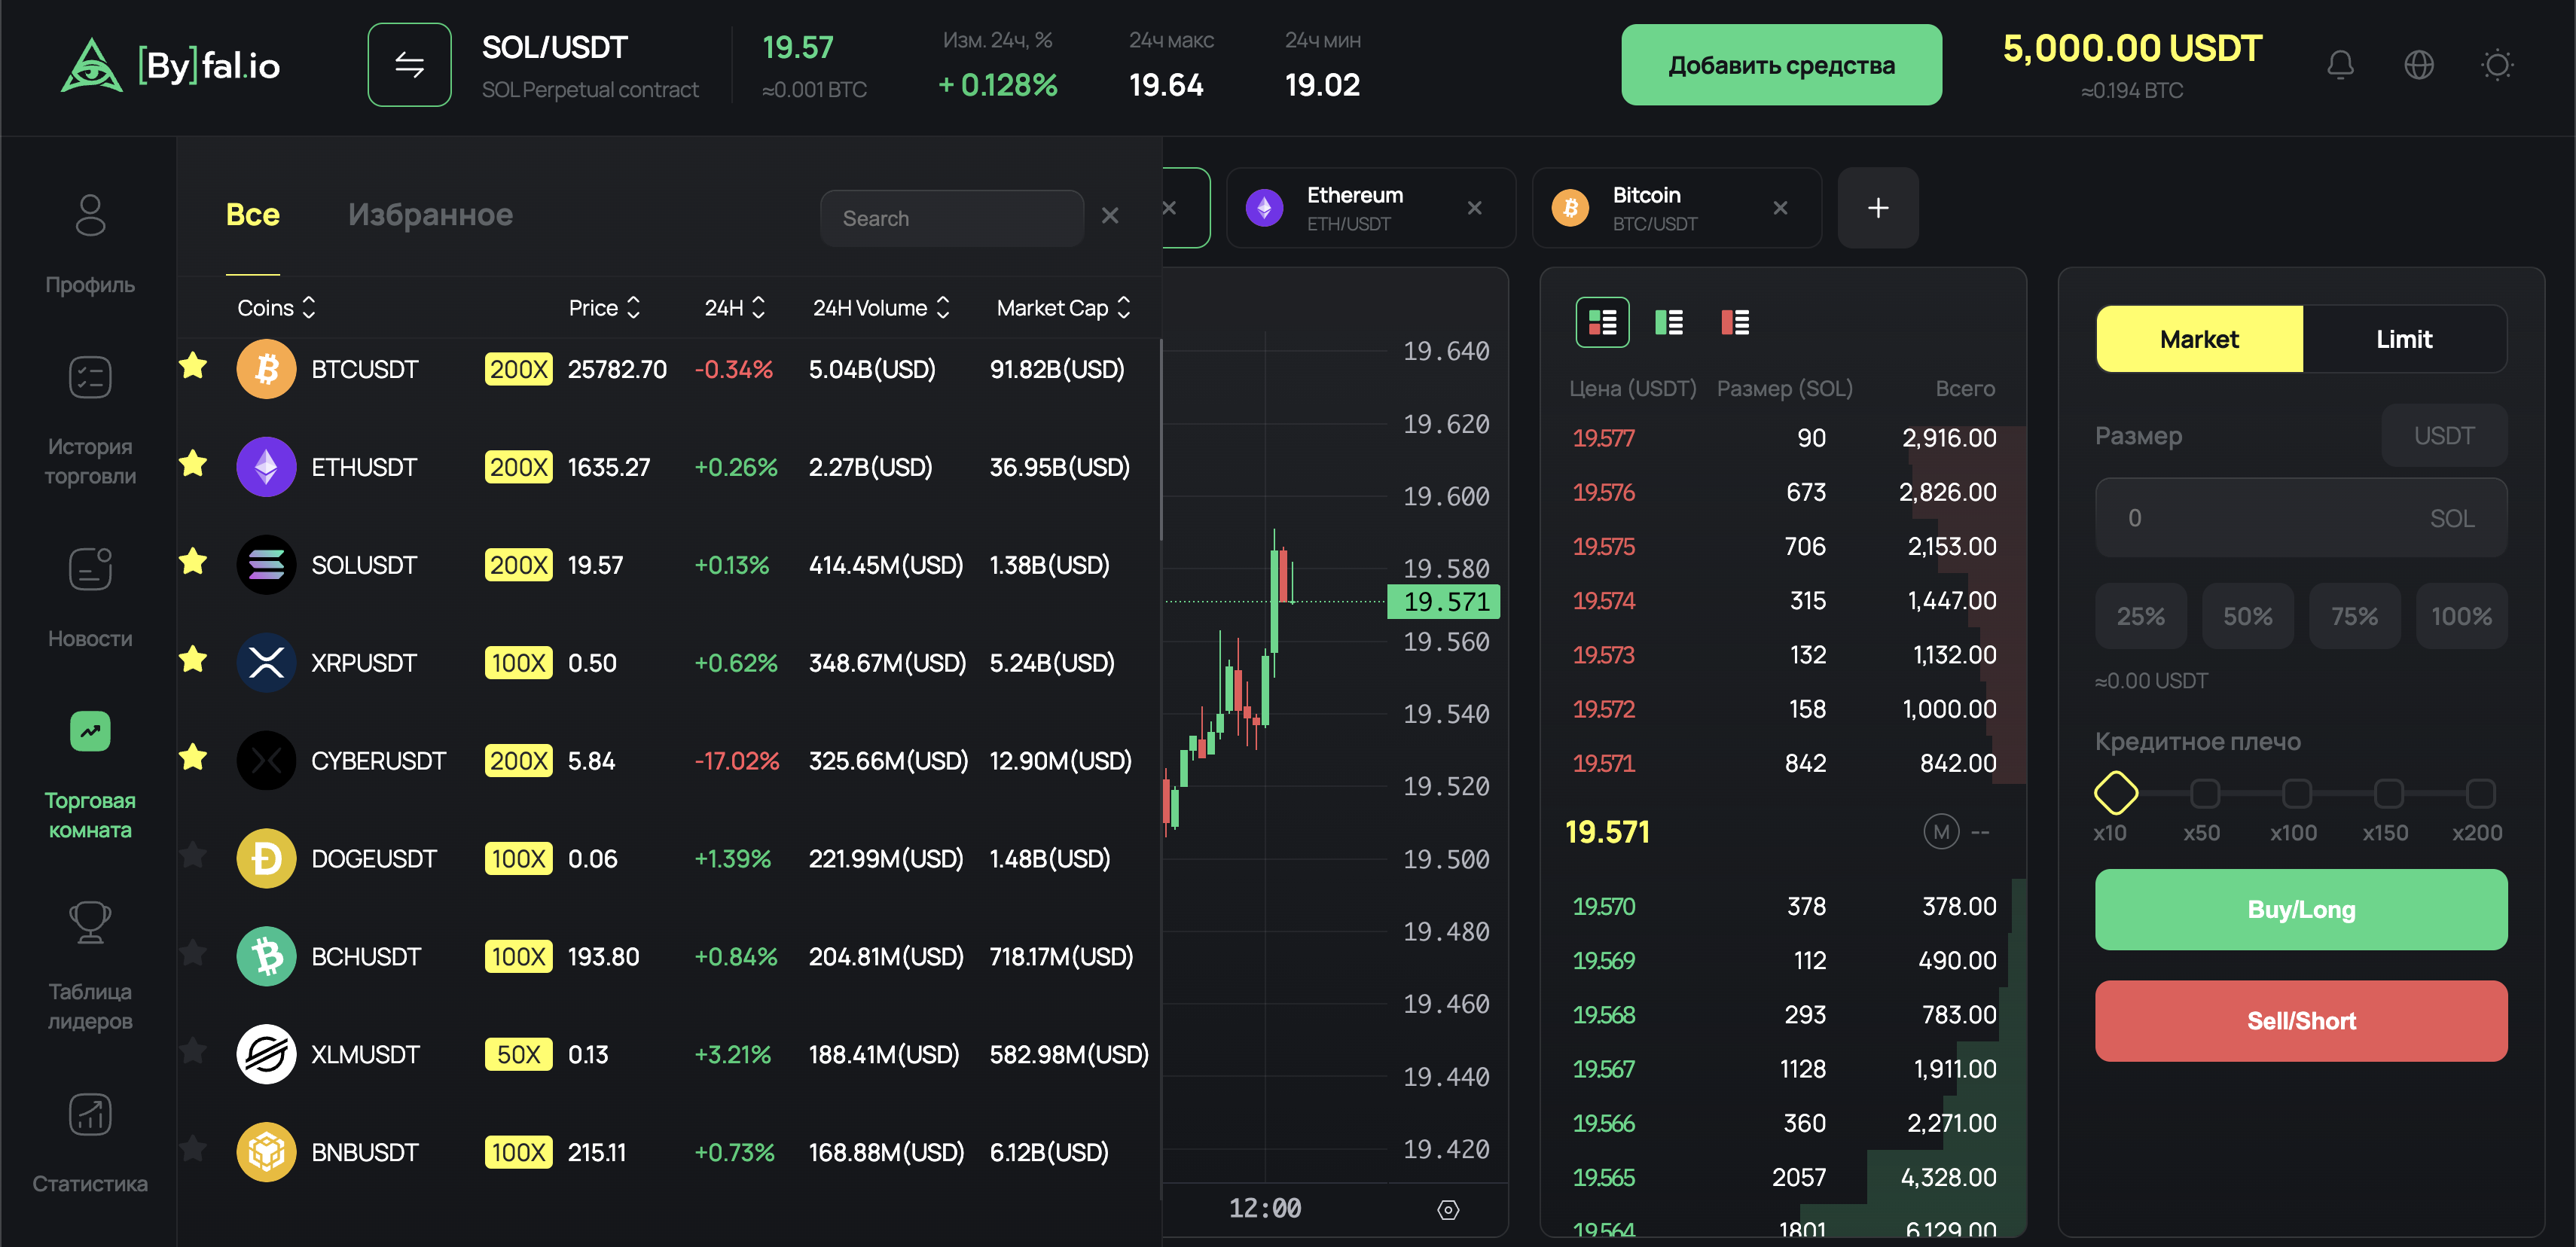Open Новости in the sidebar
This screenshot has height=1247, width=2576.
click(90, 598)
